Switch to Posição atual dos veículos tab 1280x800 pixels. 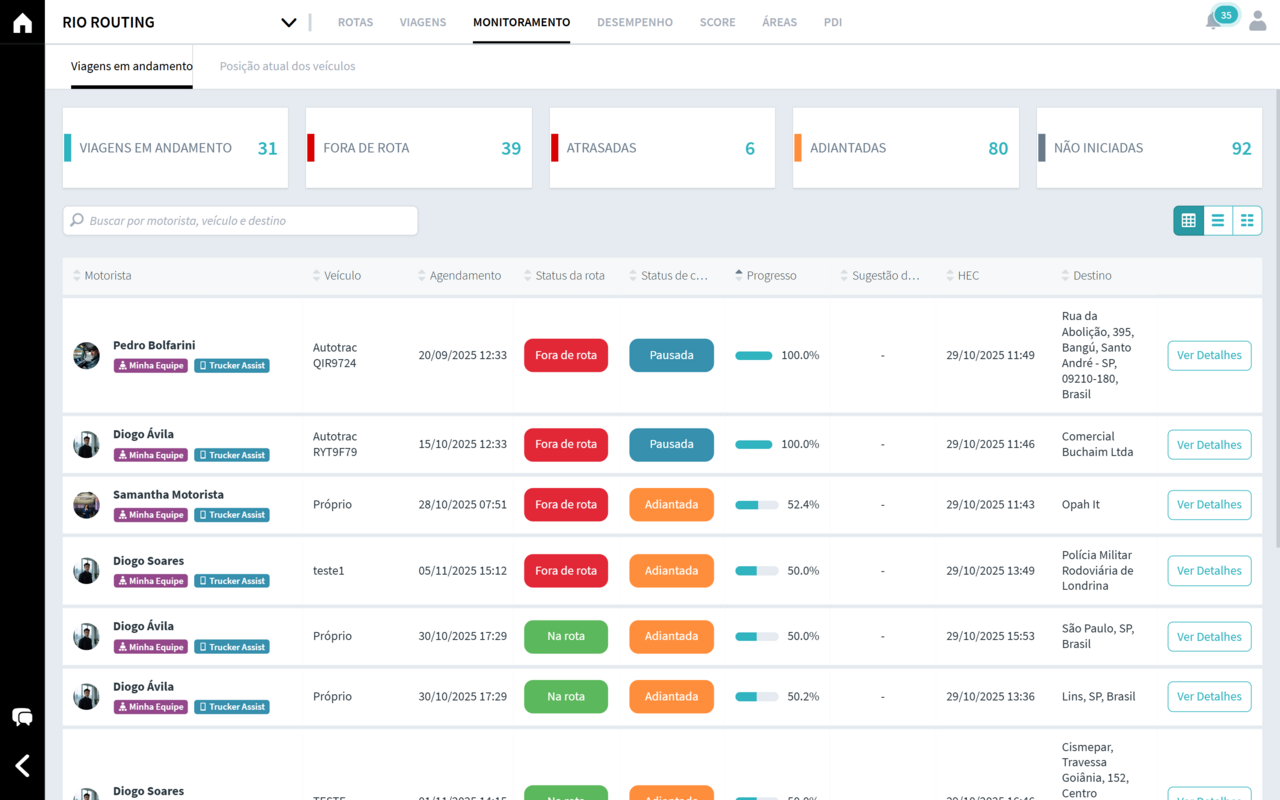click(x=287, y=66)
